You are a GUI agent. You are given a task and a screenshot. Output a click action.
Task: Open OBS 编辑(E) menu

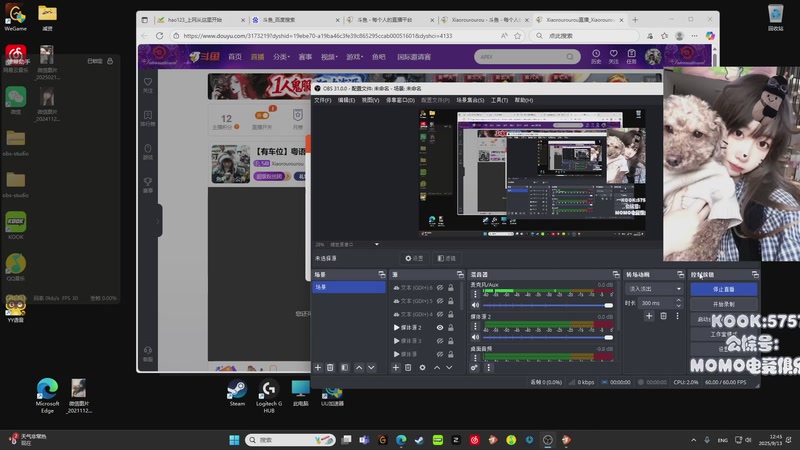[346, 100]
